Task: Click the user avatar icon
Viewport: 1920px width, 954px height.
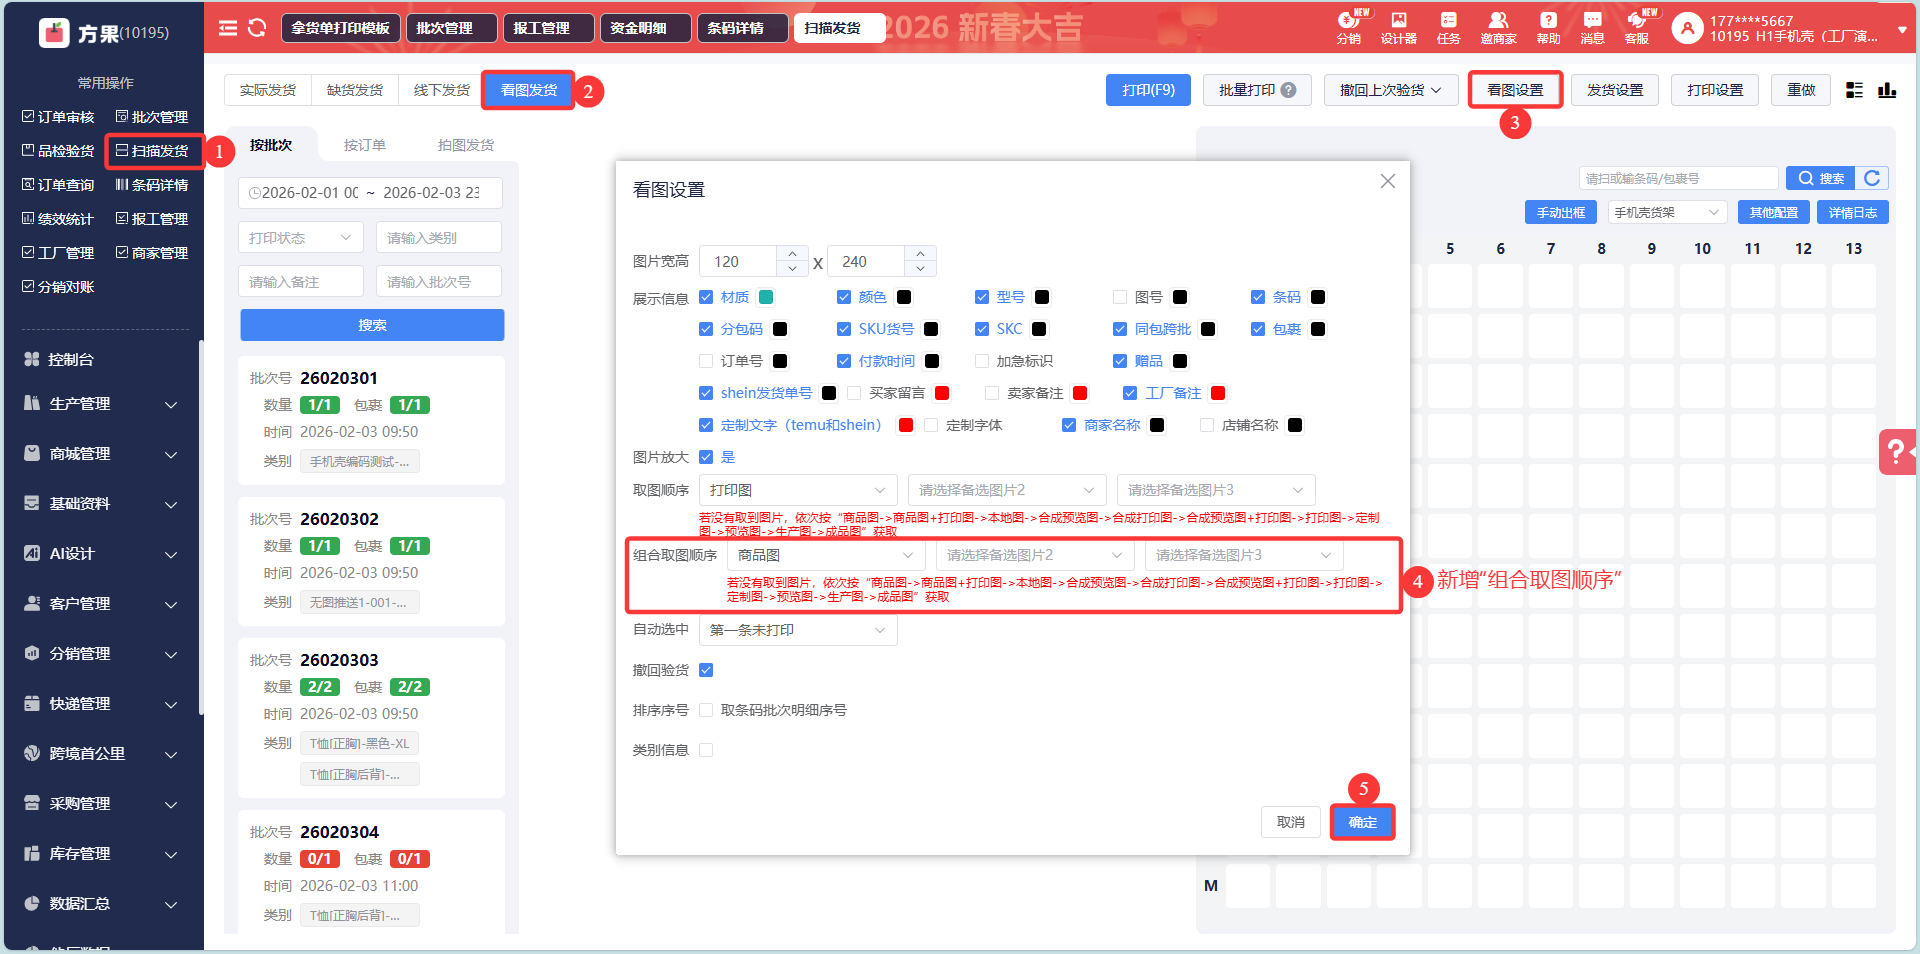Action: point(1688,28)
